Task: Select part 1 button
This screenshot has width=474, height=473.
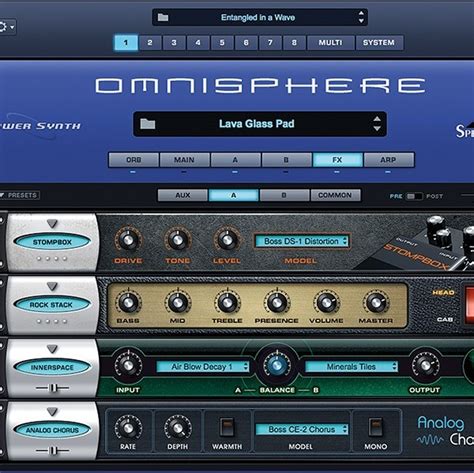Action: point(126,43)
